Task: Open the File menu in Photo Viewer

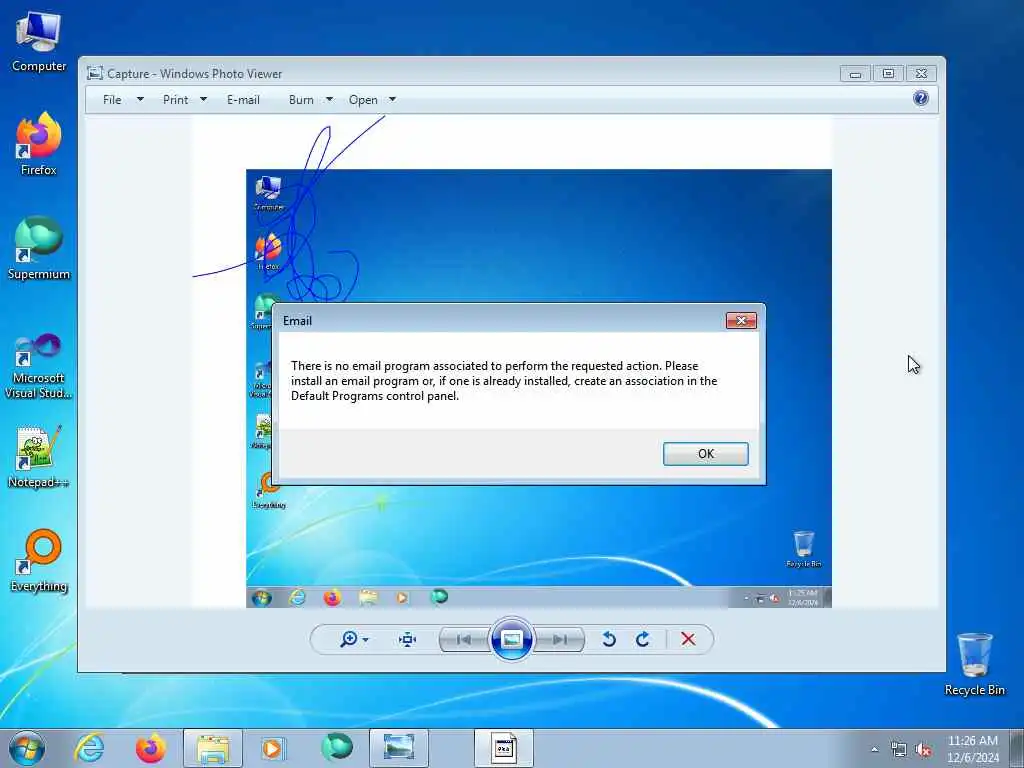Action: coord(112,99)
